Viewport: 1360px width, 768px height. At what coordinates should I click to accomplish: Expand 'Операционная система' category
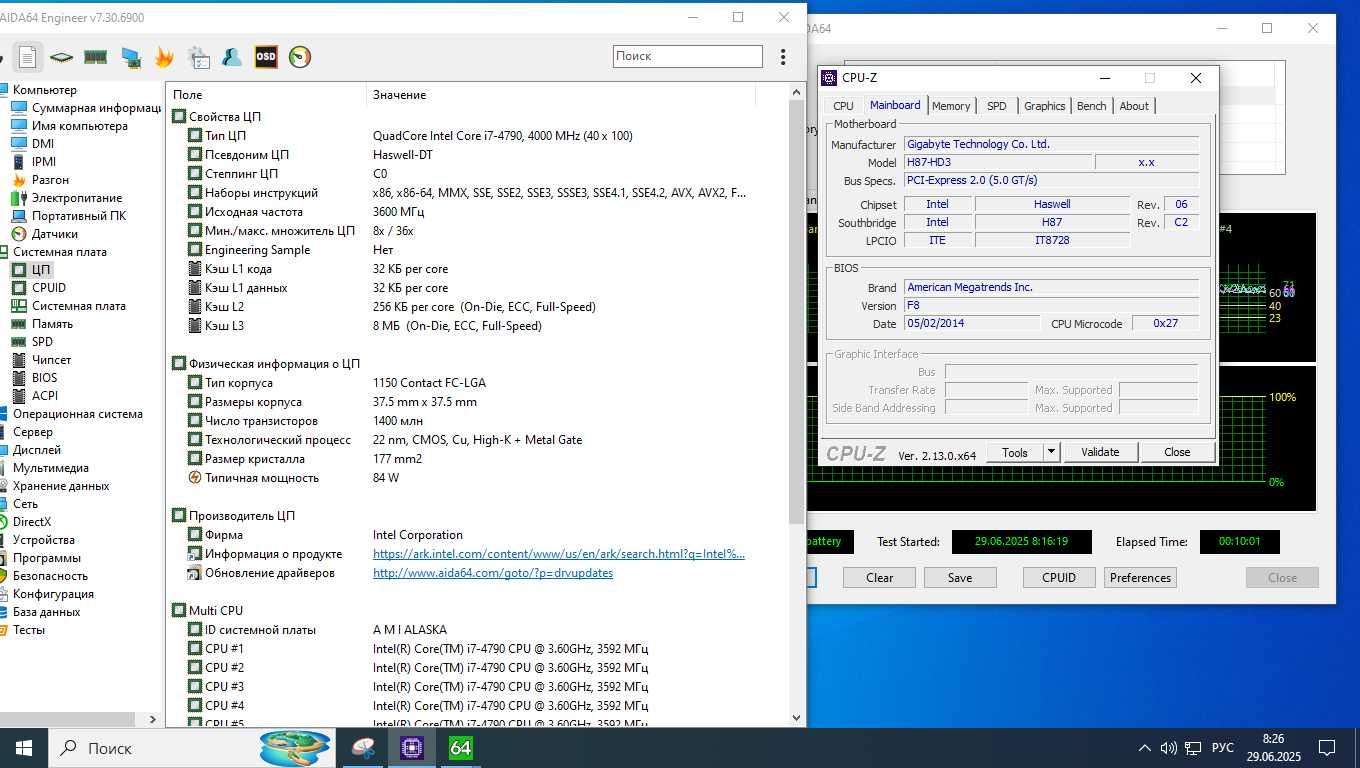(78, 414)
